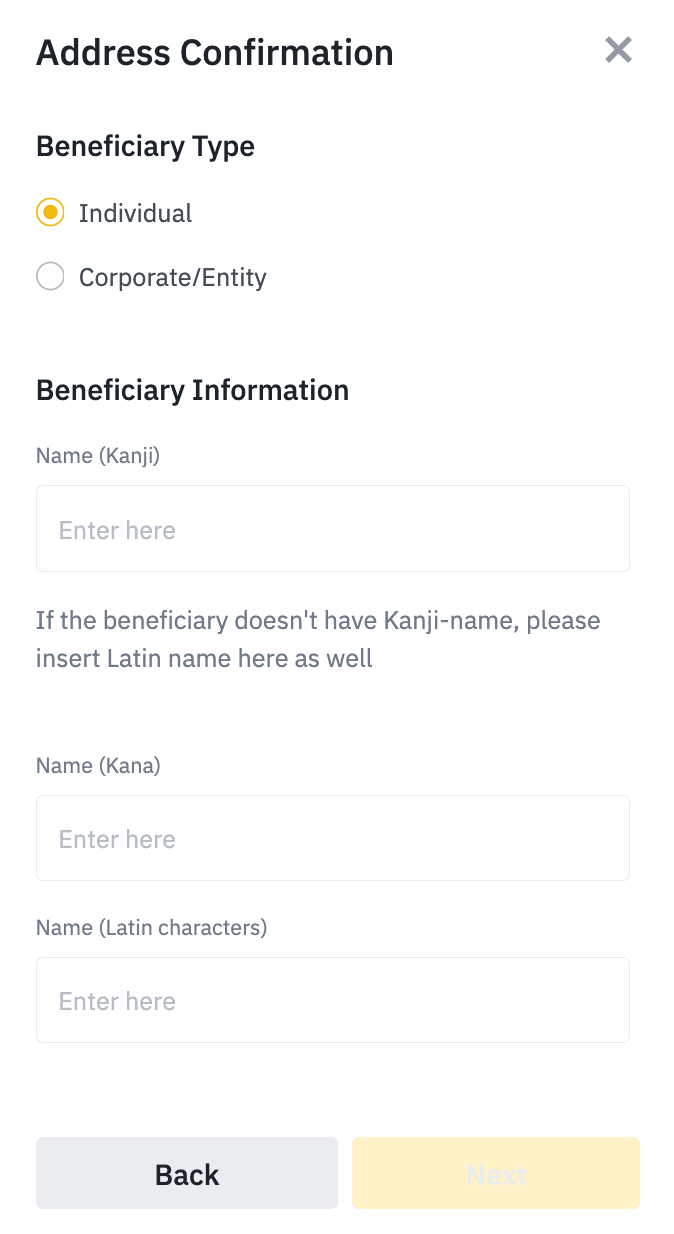Click the Name (Latin characters) label
674x1234 pixels.
(x=151, y=928)
